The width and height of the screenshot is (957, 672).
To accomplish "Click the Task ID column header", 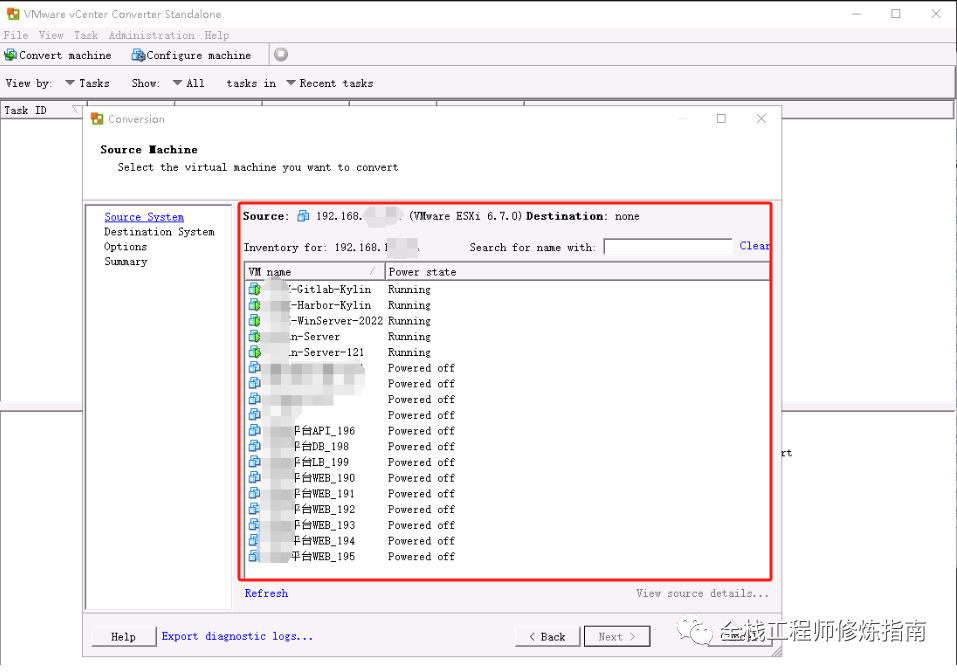I will point(42,110).
